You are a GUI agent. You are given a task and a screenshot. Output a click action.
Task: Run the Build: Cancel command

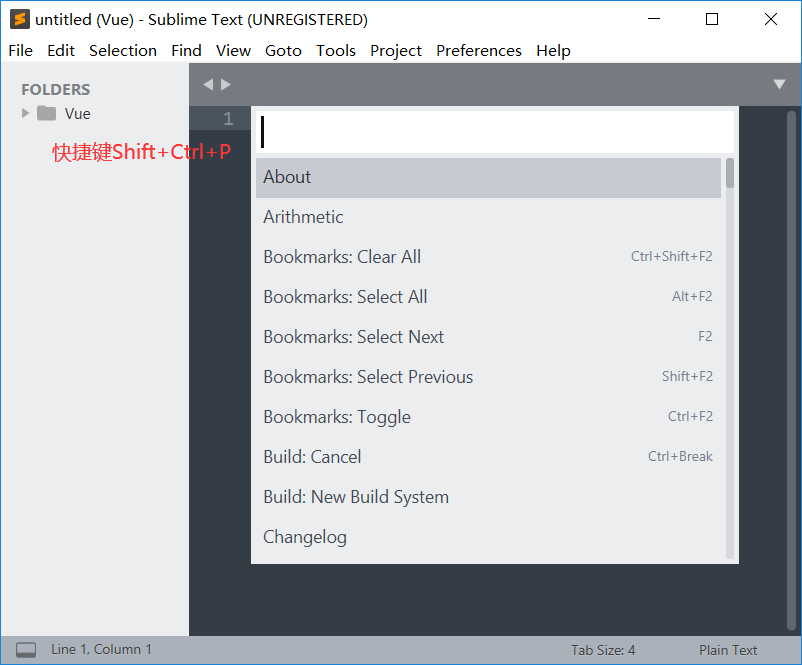(x=312, y=457)
